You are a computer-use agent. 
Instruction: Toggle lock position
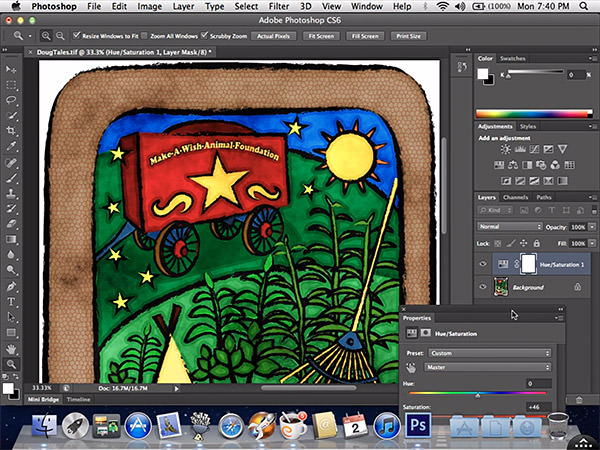[523, 243]
